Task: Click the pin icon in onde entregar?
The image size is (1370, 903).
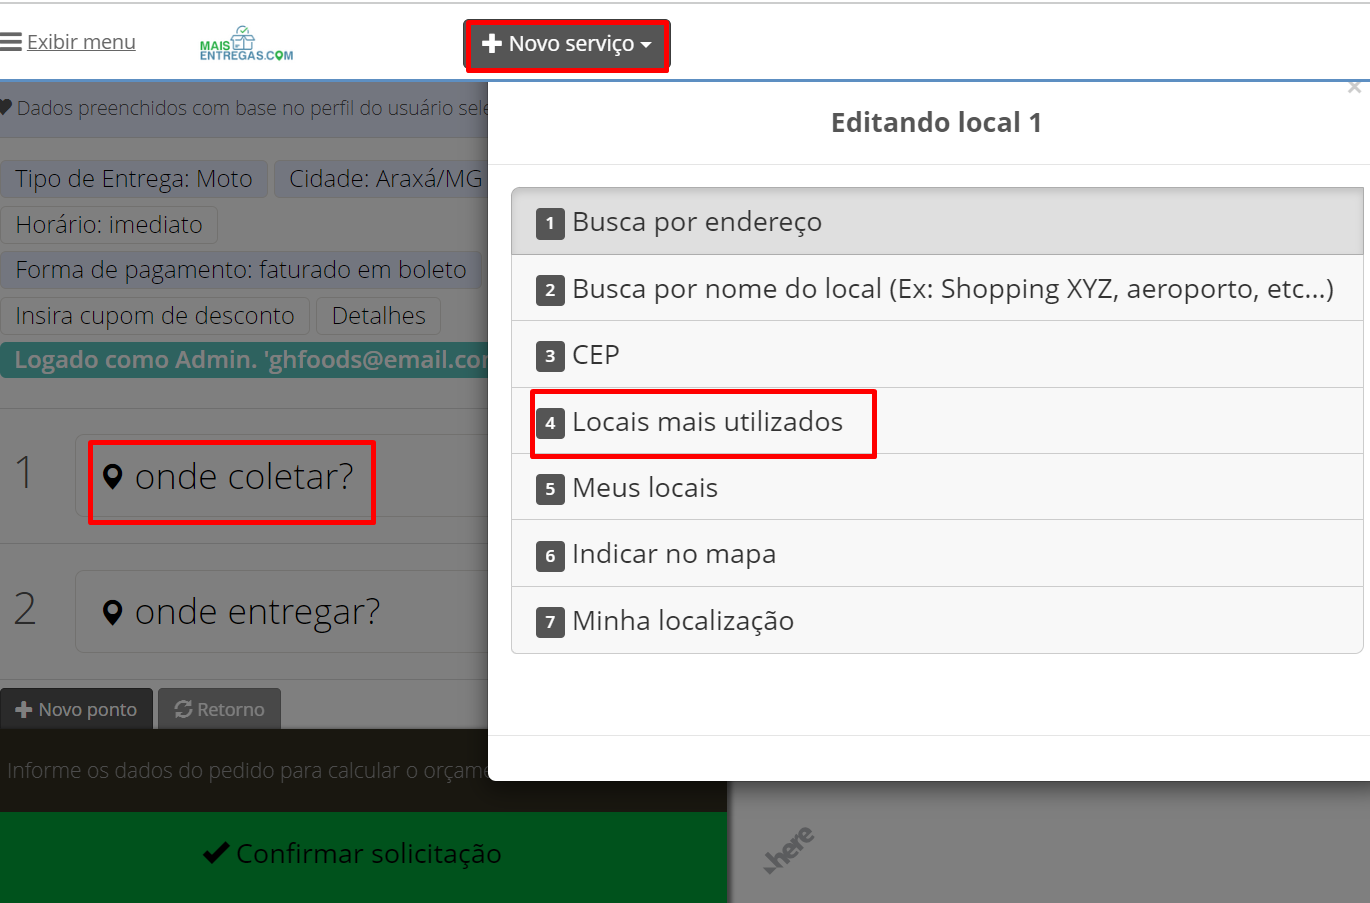Action: [x=113, y=612]
